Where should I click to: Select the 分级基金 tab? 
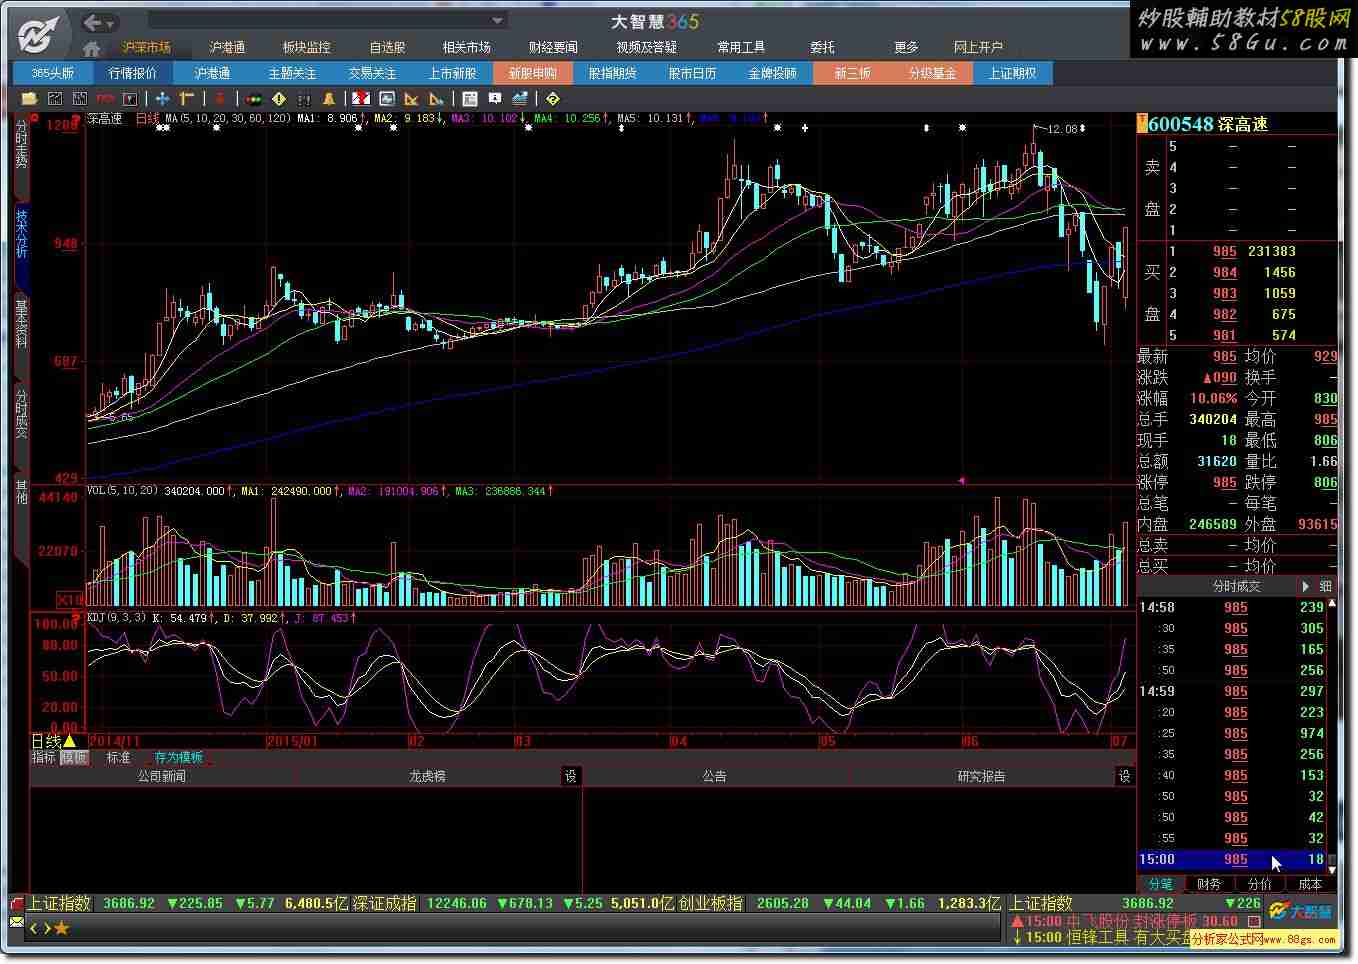(932, 73)
